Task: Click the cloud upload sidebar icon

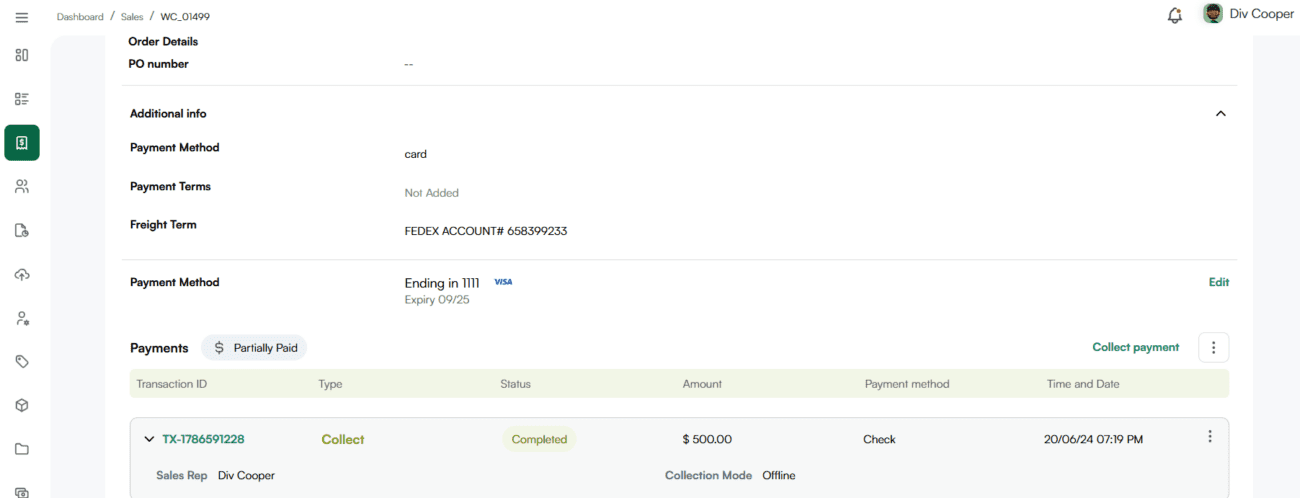Action: click(22, 274)
